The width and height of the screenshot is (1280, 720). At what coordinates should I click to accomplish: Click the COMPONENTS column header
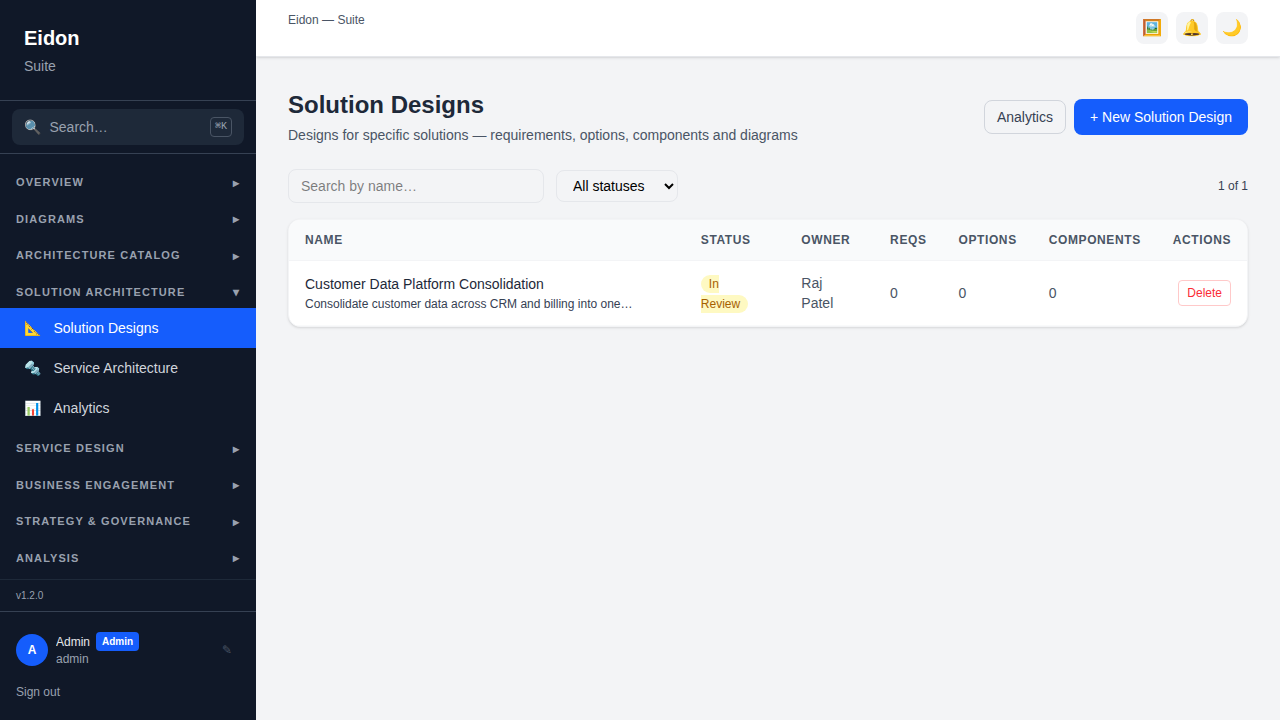click(1094, 240)
